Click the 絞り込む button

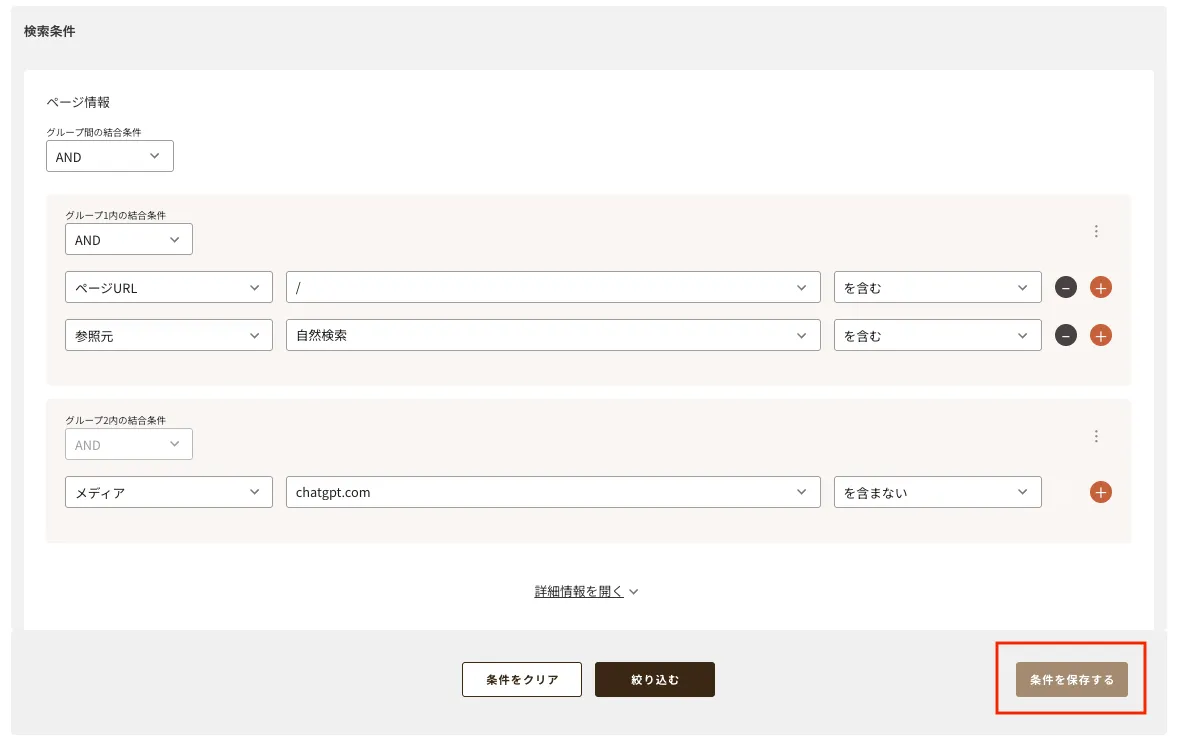pyautogui.click(x=654, y=680)
